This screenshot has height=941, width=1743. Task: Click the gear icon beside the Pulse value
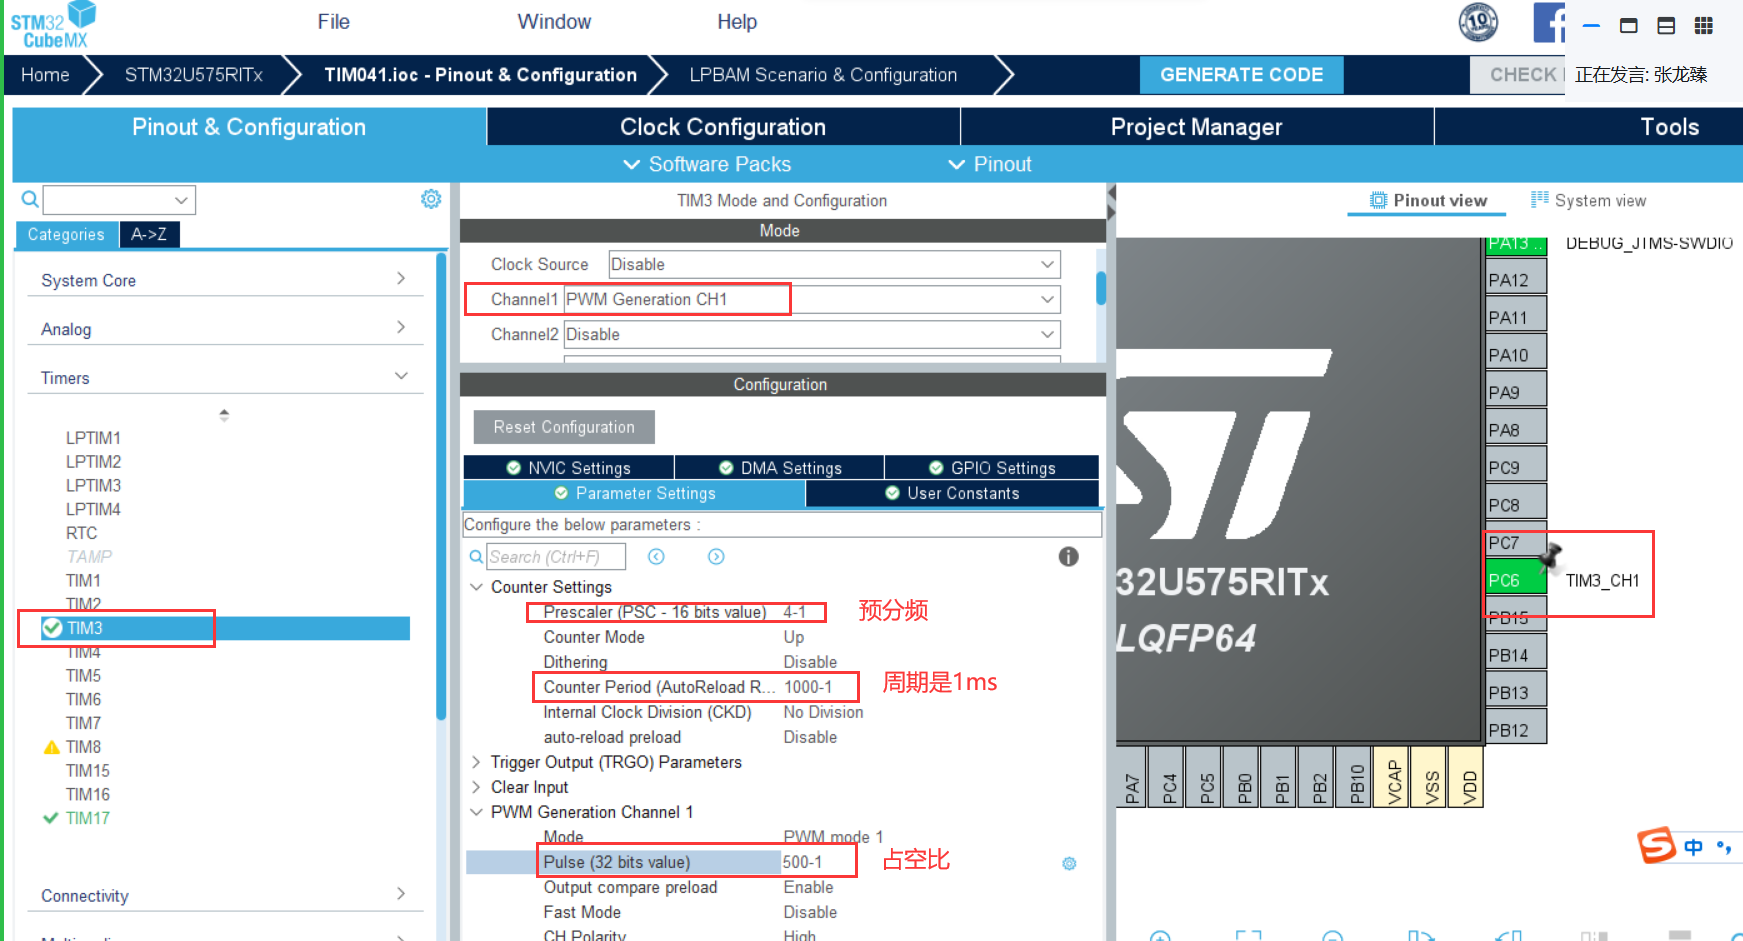point(1069,863)
